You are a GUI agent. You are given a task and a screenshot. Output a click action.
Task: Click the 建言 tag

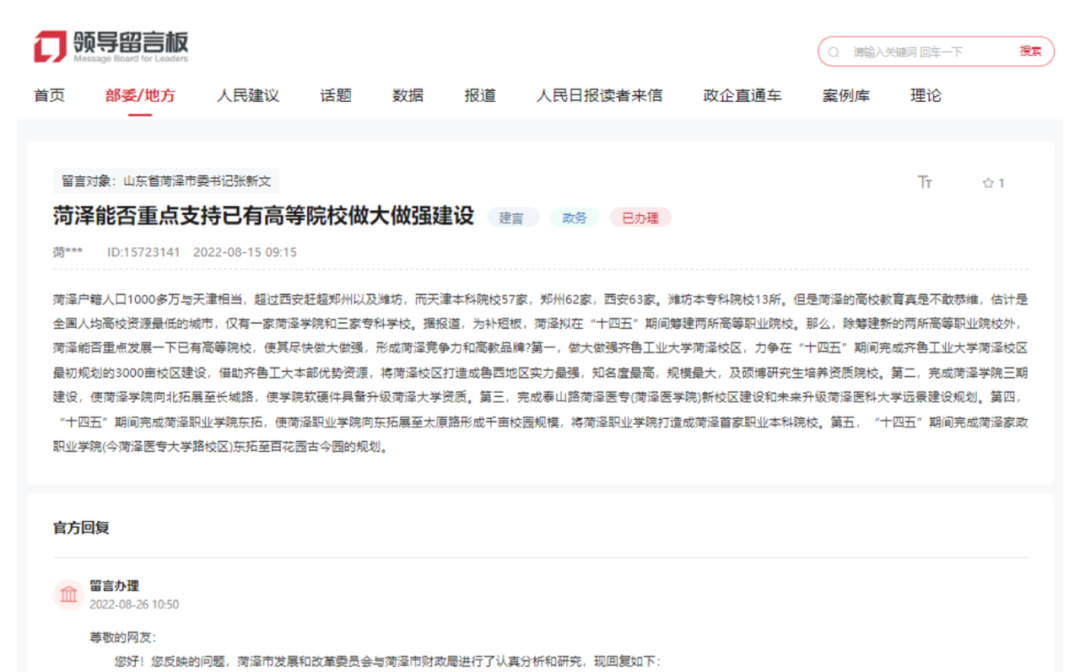pyautogui.click(x=511, y=218)
